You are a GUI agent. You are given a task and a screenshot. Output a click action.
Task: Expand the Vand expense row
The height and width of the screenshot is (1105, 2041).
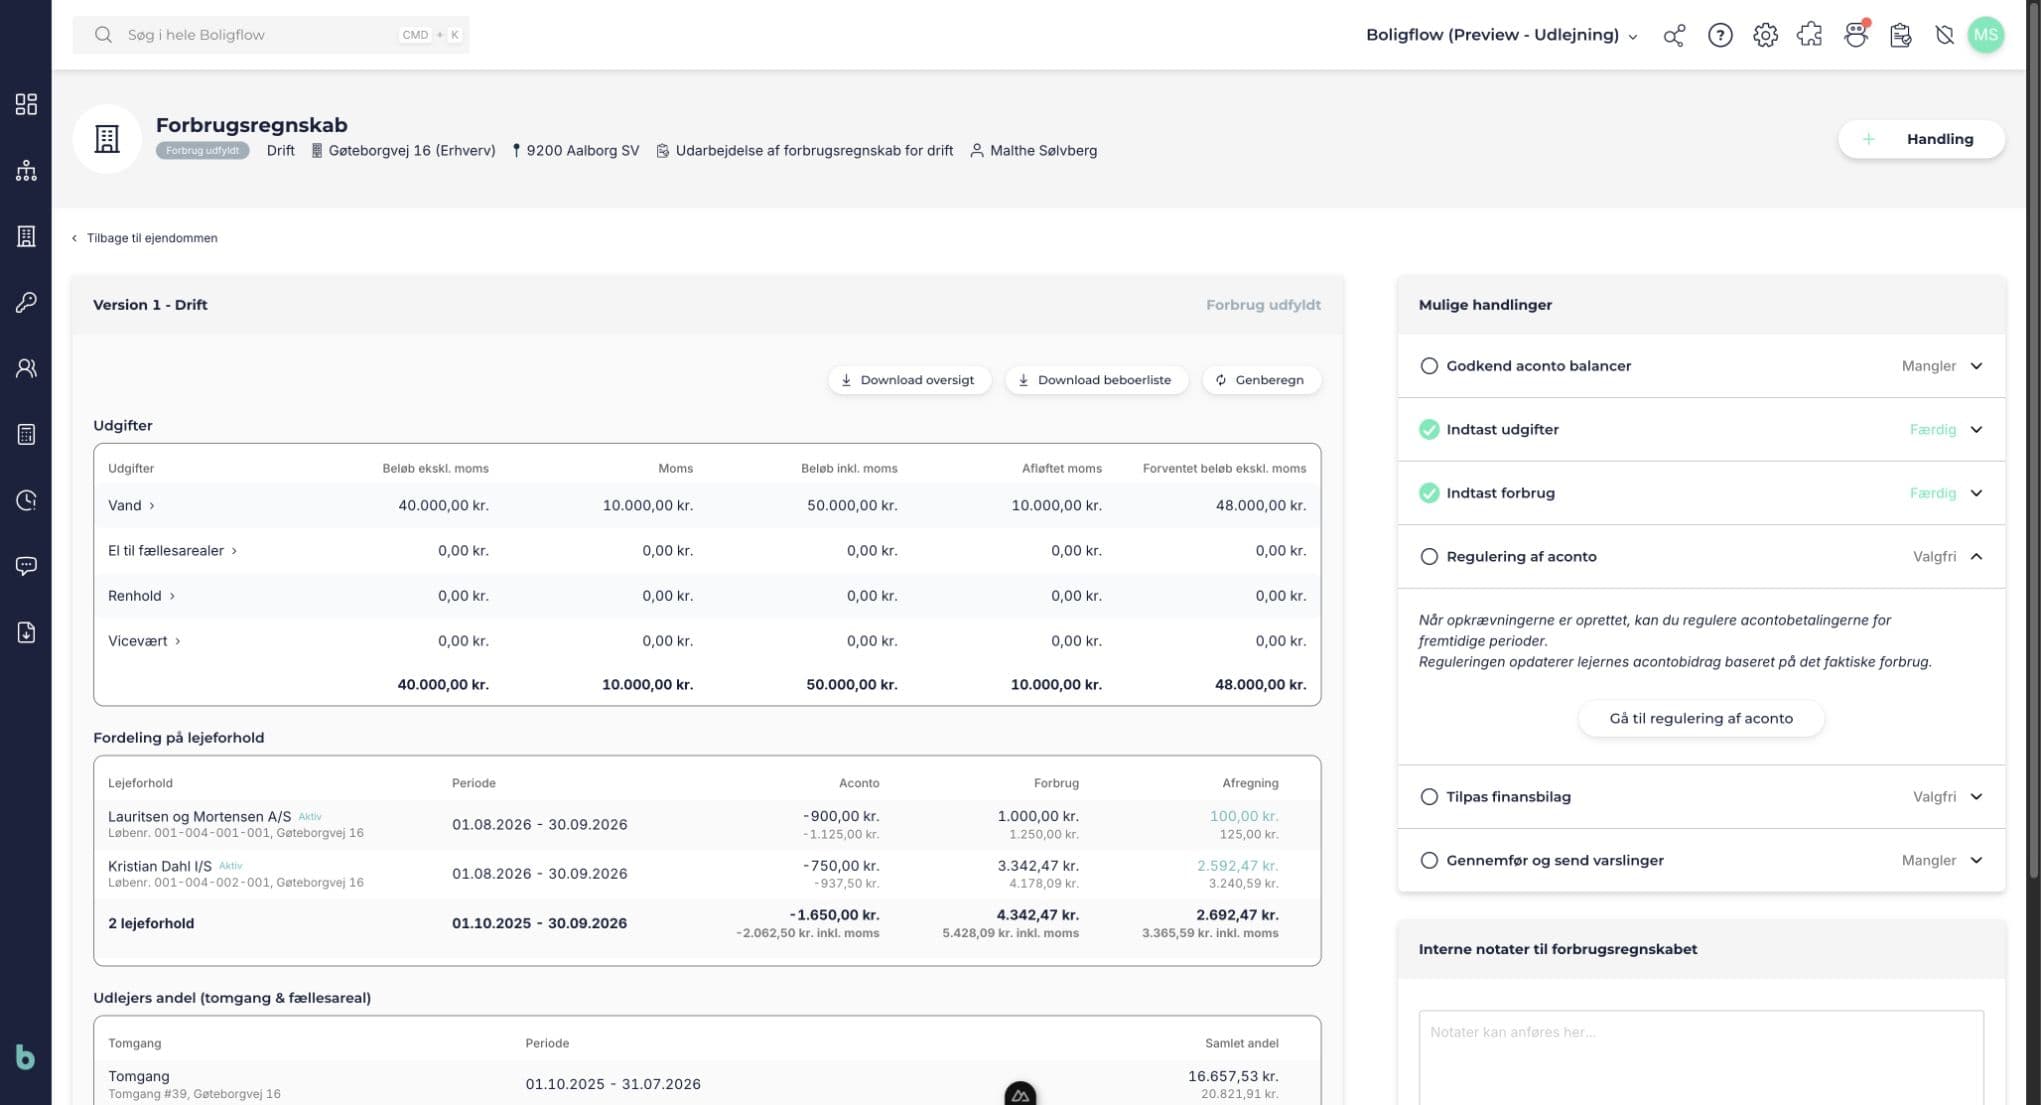click(131, 506)
